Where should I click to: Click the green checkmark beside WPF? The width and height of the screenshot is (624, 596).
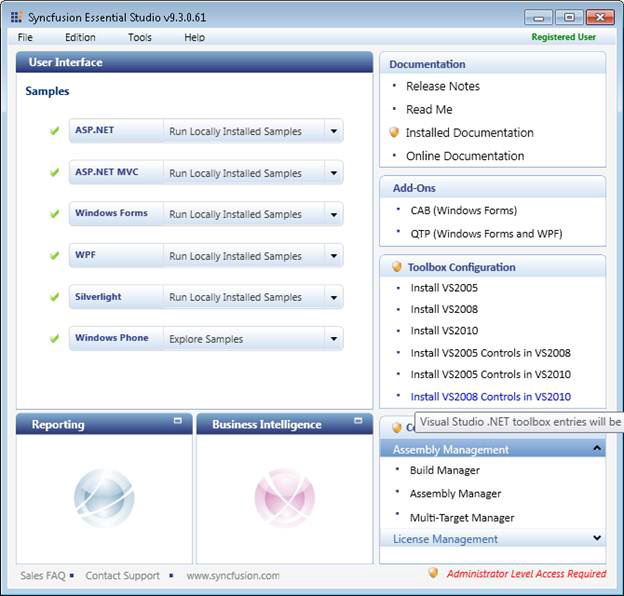click(x=55, y=255)
